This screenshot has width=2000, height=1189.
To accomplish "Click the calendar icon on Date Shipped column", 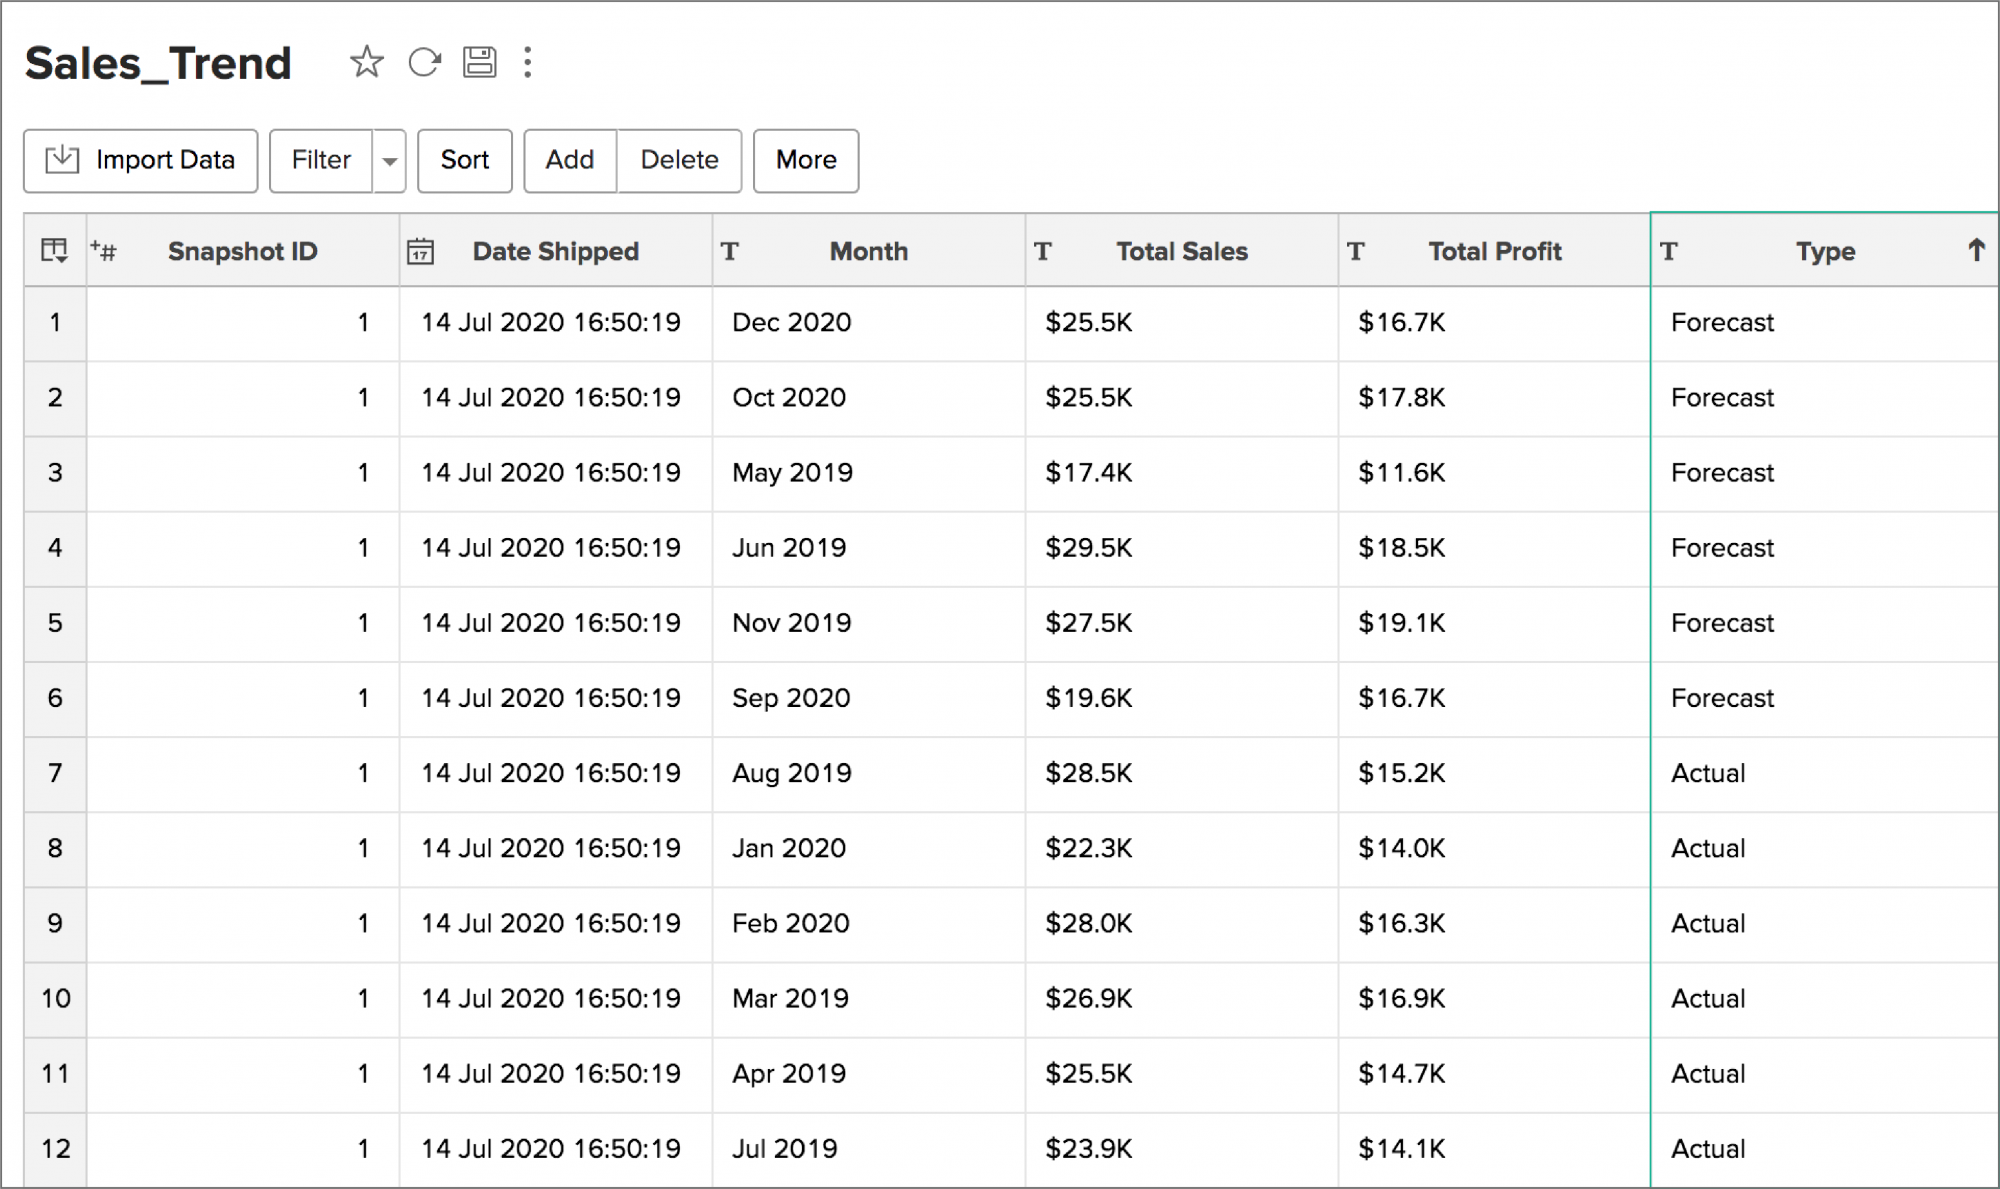I will 422,251.
